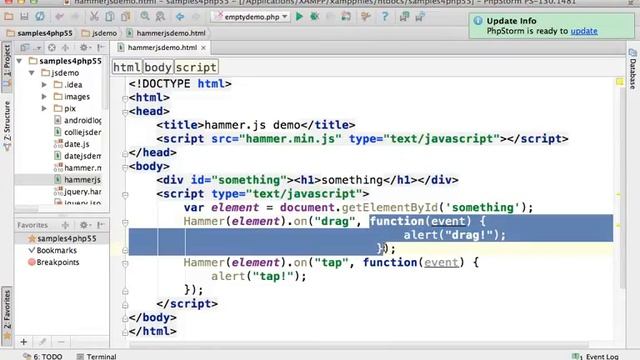This screenshot has height=360, width=640.
Task: Select Bookmarks in Favorites list
Action: 52,250
